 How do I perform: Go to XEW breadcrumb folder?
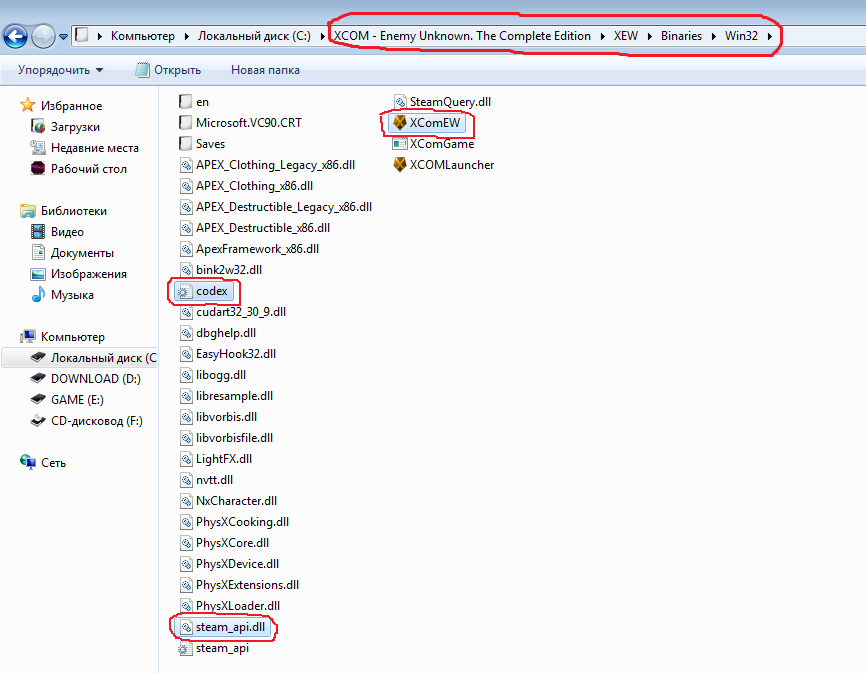coord(626,36)
